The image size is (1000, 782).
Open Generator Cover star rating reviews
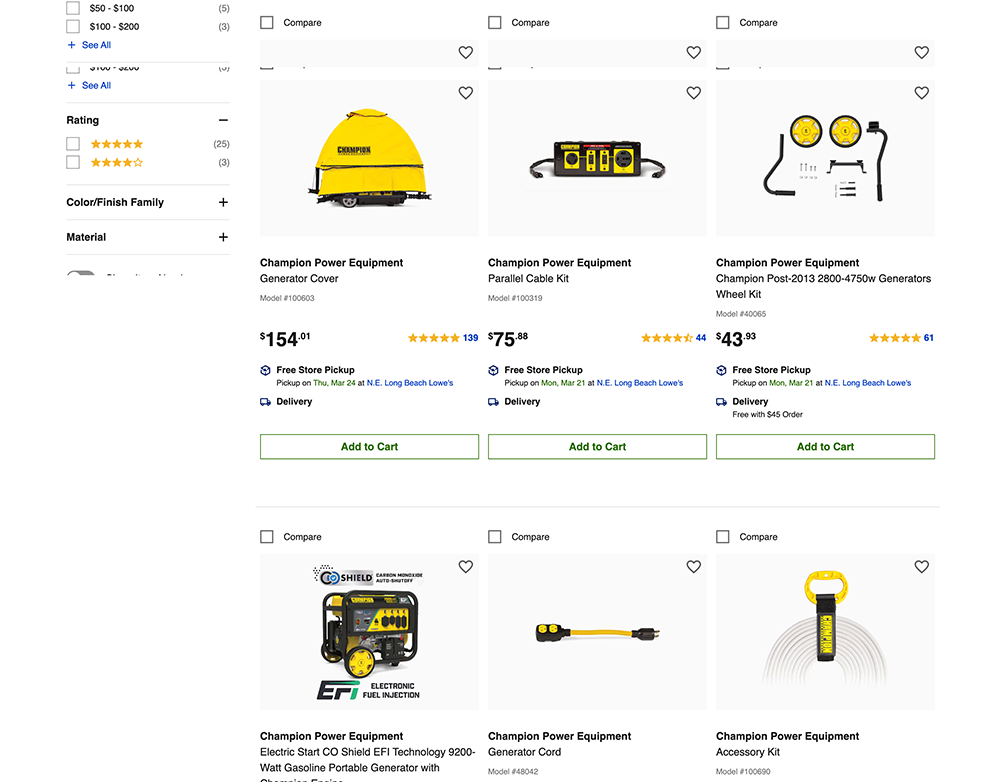click(x=434, y=338)
